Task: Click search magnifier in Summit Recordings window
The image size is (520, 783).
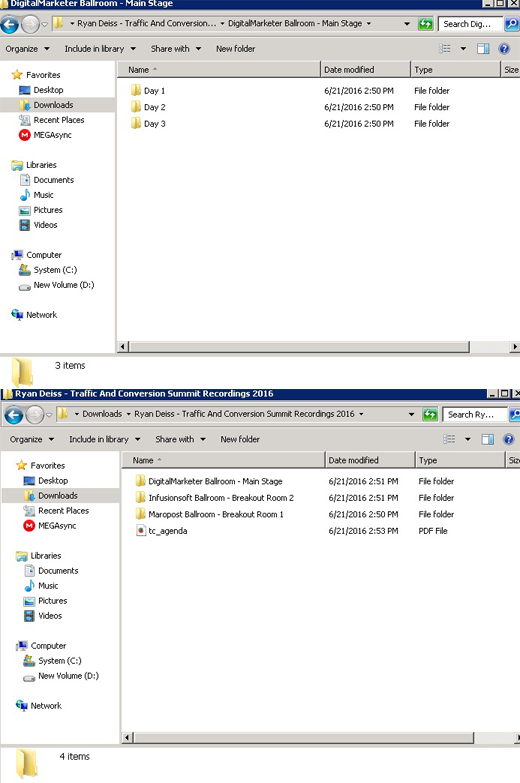Action: (x=515, y=414)
